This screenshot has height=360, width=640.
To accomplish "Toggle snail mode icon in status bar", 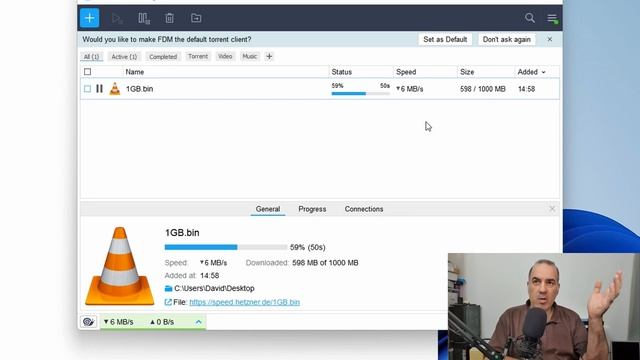I will 88,322.
